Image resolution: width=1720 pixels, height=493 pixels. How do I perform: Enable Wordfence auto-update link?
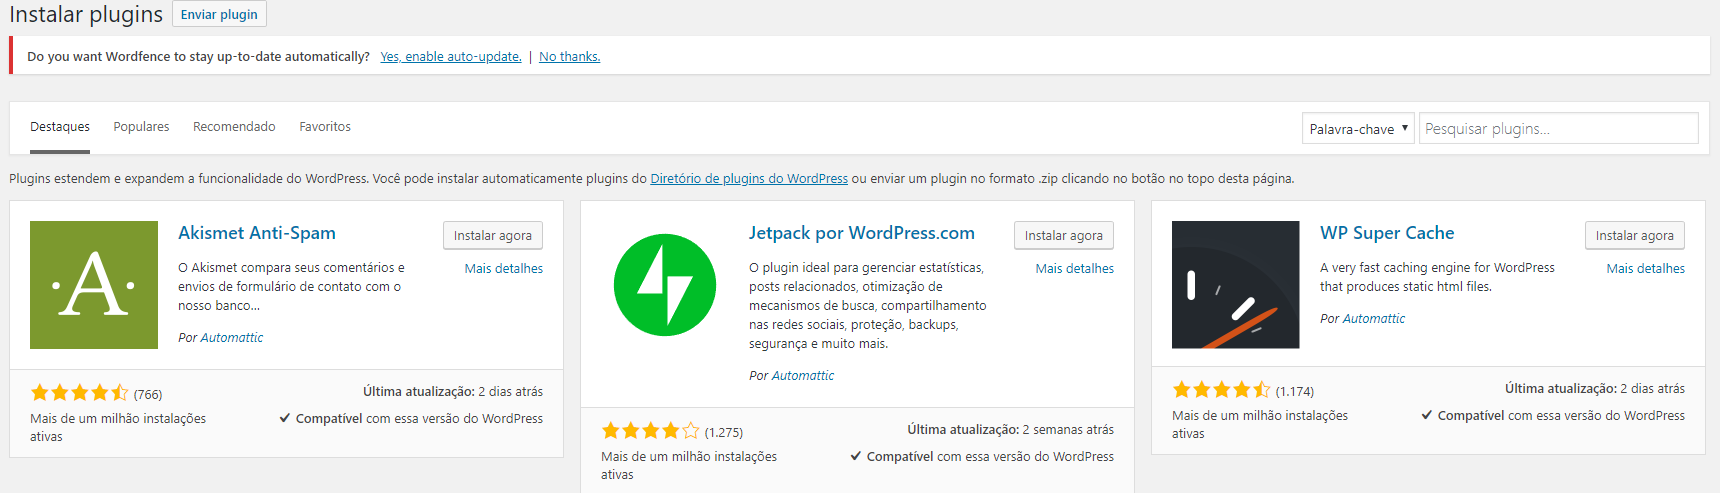point(451,57)
